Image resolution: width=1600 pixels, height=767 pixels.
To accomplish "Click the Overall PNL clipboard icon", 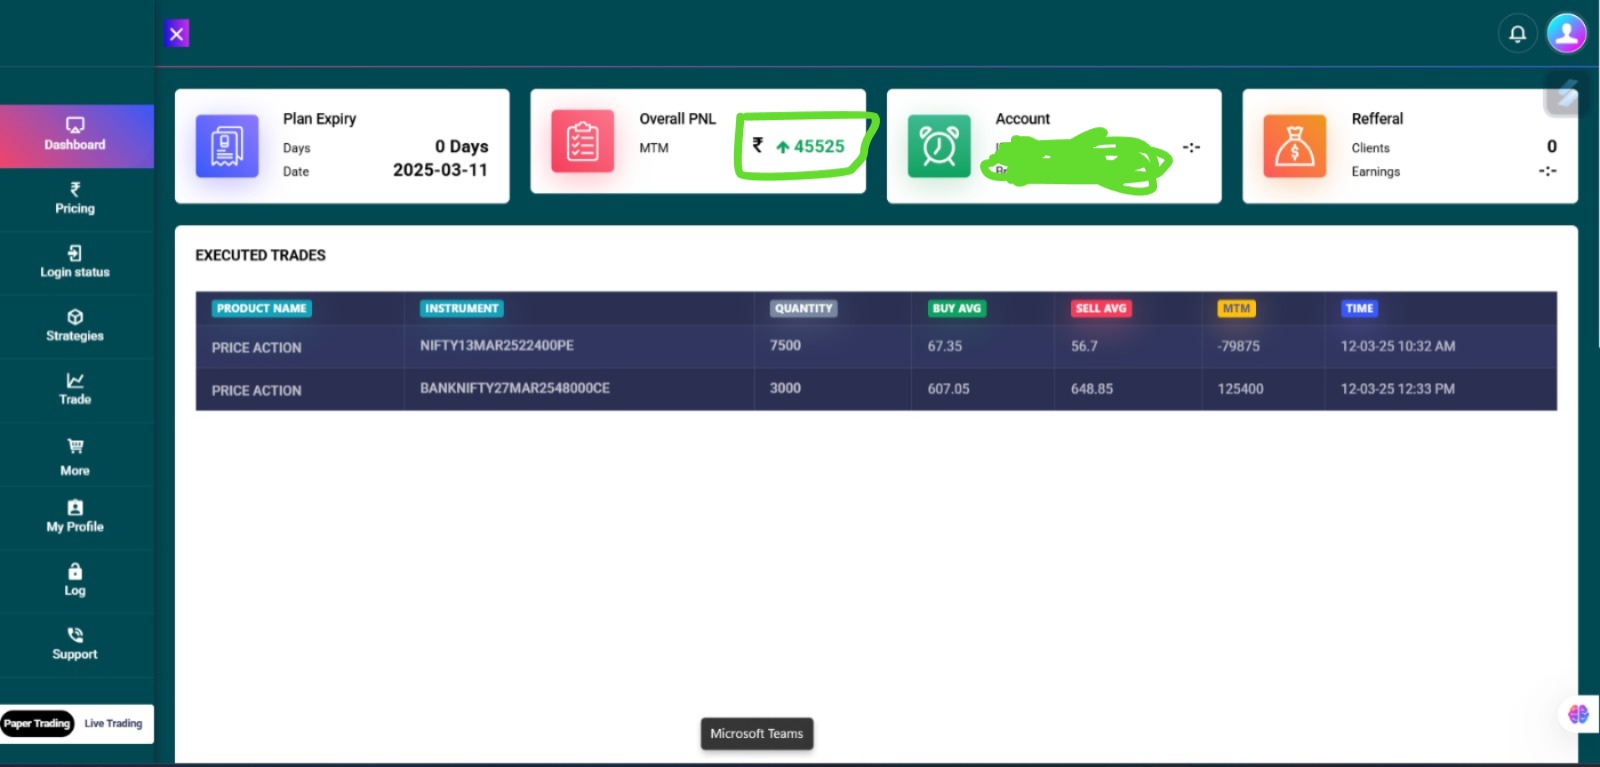I will click(582, 141).
